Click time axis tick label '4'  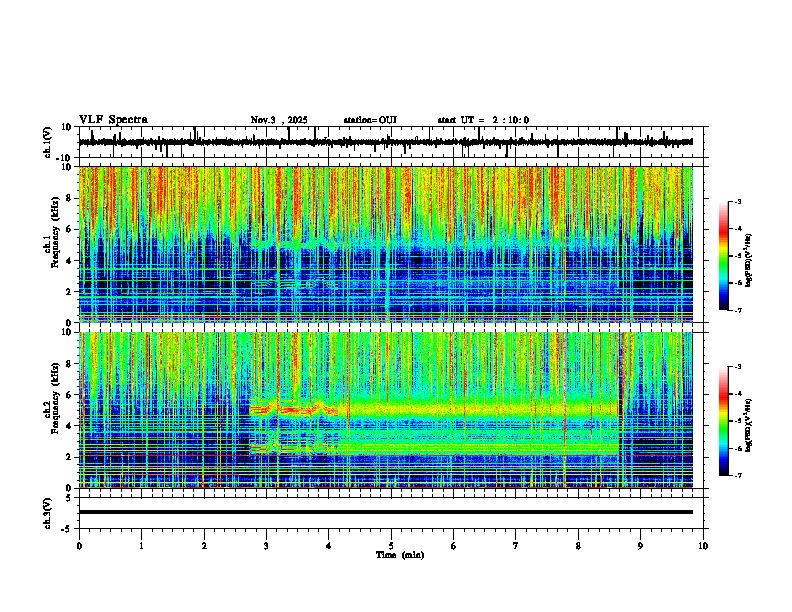point(329,546)
